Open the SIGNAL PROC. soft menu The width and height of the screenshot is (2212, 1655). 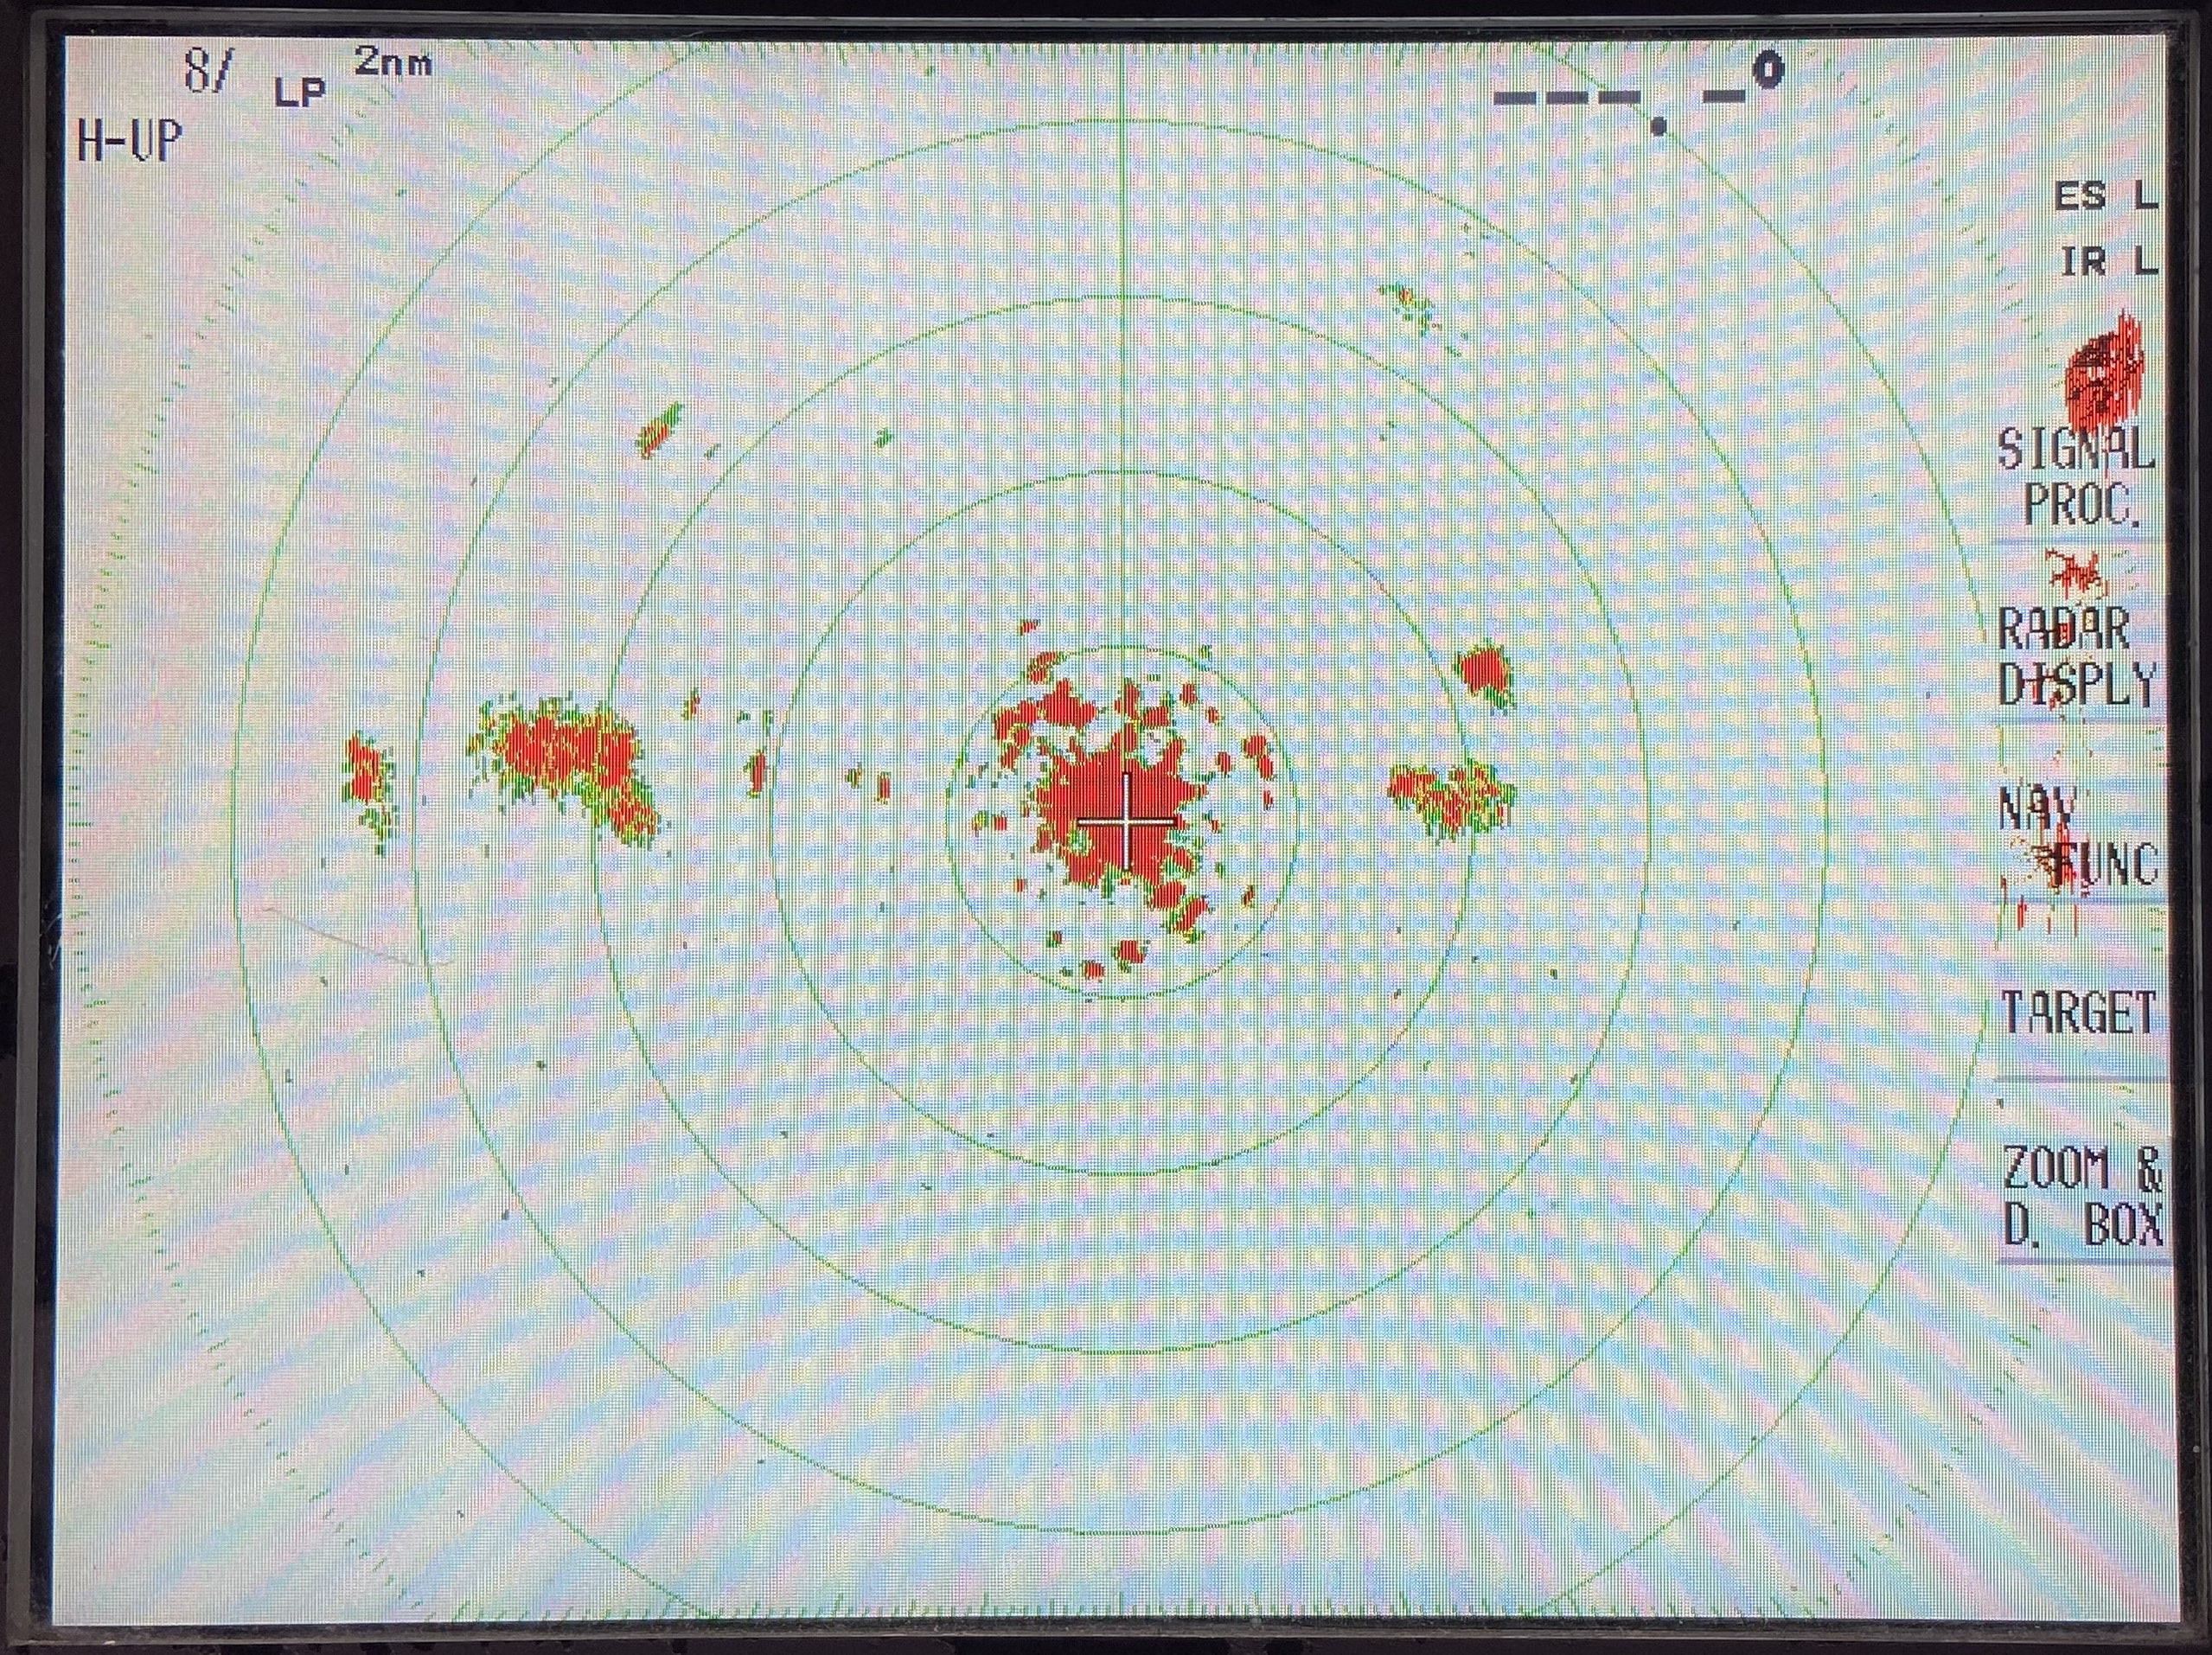(2080, 477)
